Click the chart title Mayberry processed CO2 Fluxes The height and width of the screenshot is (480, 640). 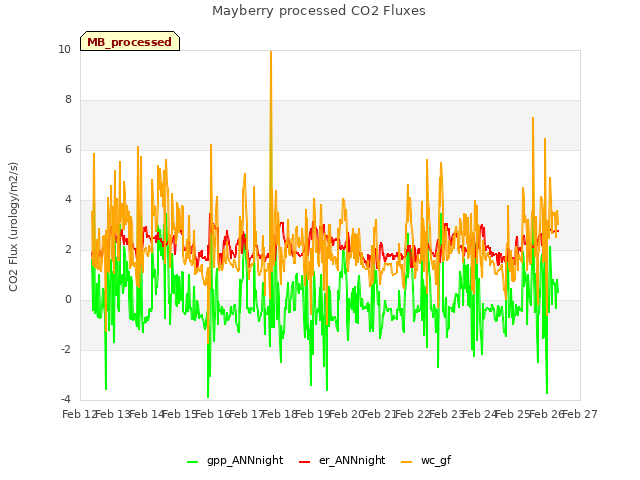pyautogui.click(x=319, y=11)
